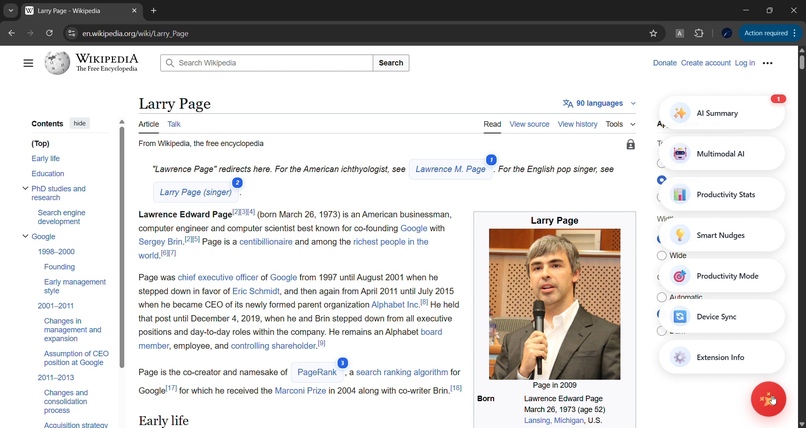Close the Larry Page Wikipedia tab
Viewport: 806px width, 428px height.
click(134, 10)
